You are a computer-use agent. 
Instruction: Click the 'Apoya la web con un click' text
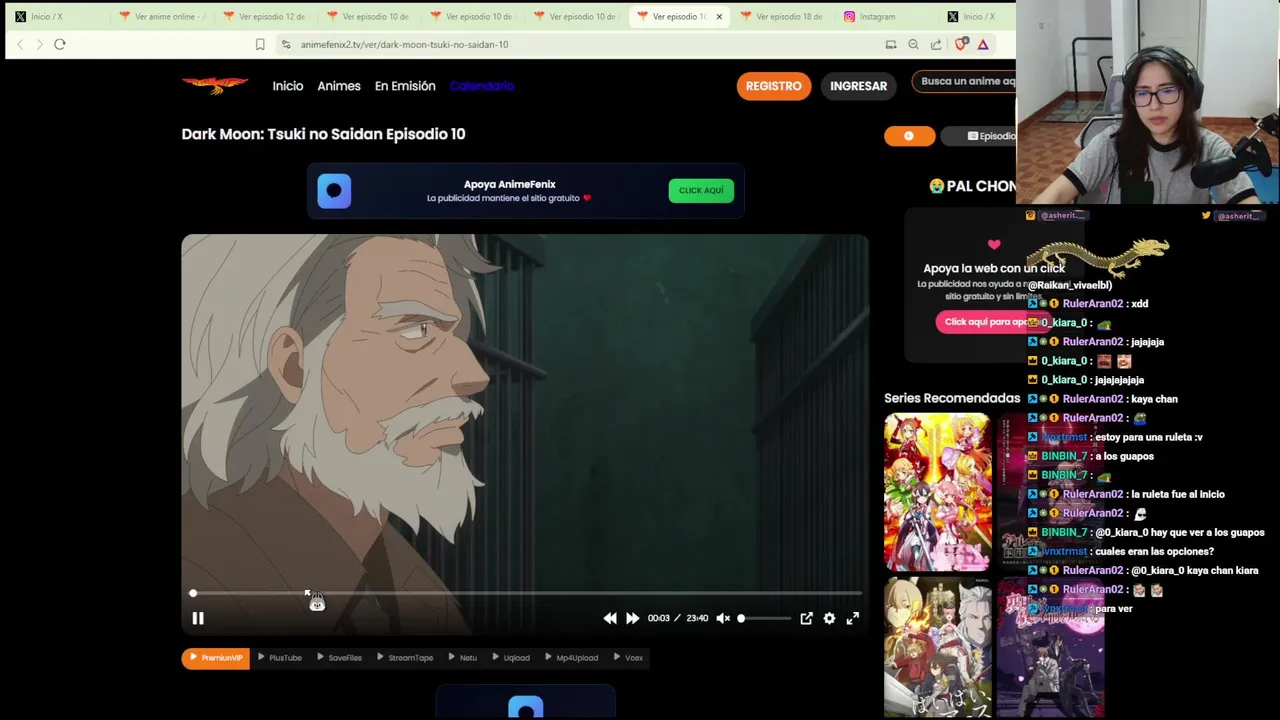click(x=994, y=268)
